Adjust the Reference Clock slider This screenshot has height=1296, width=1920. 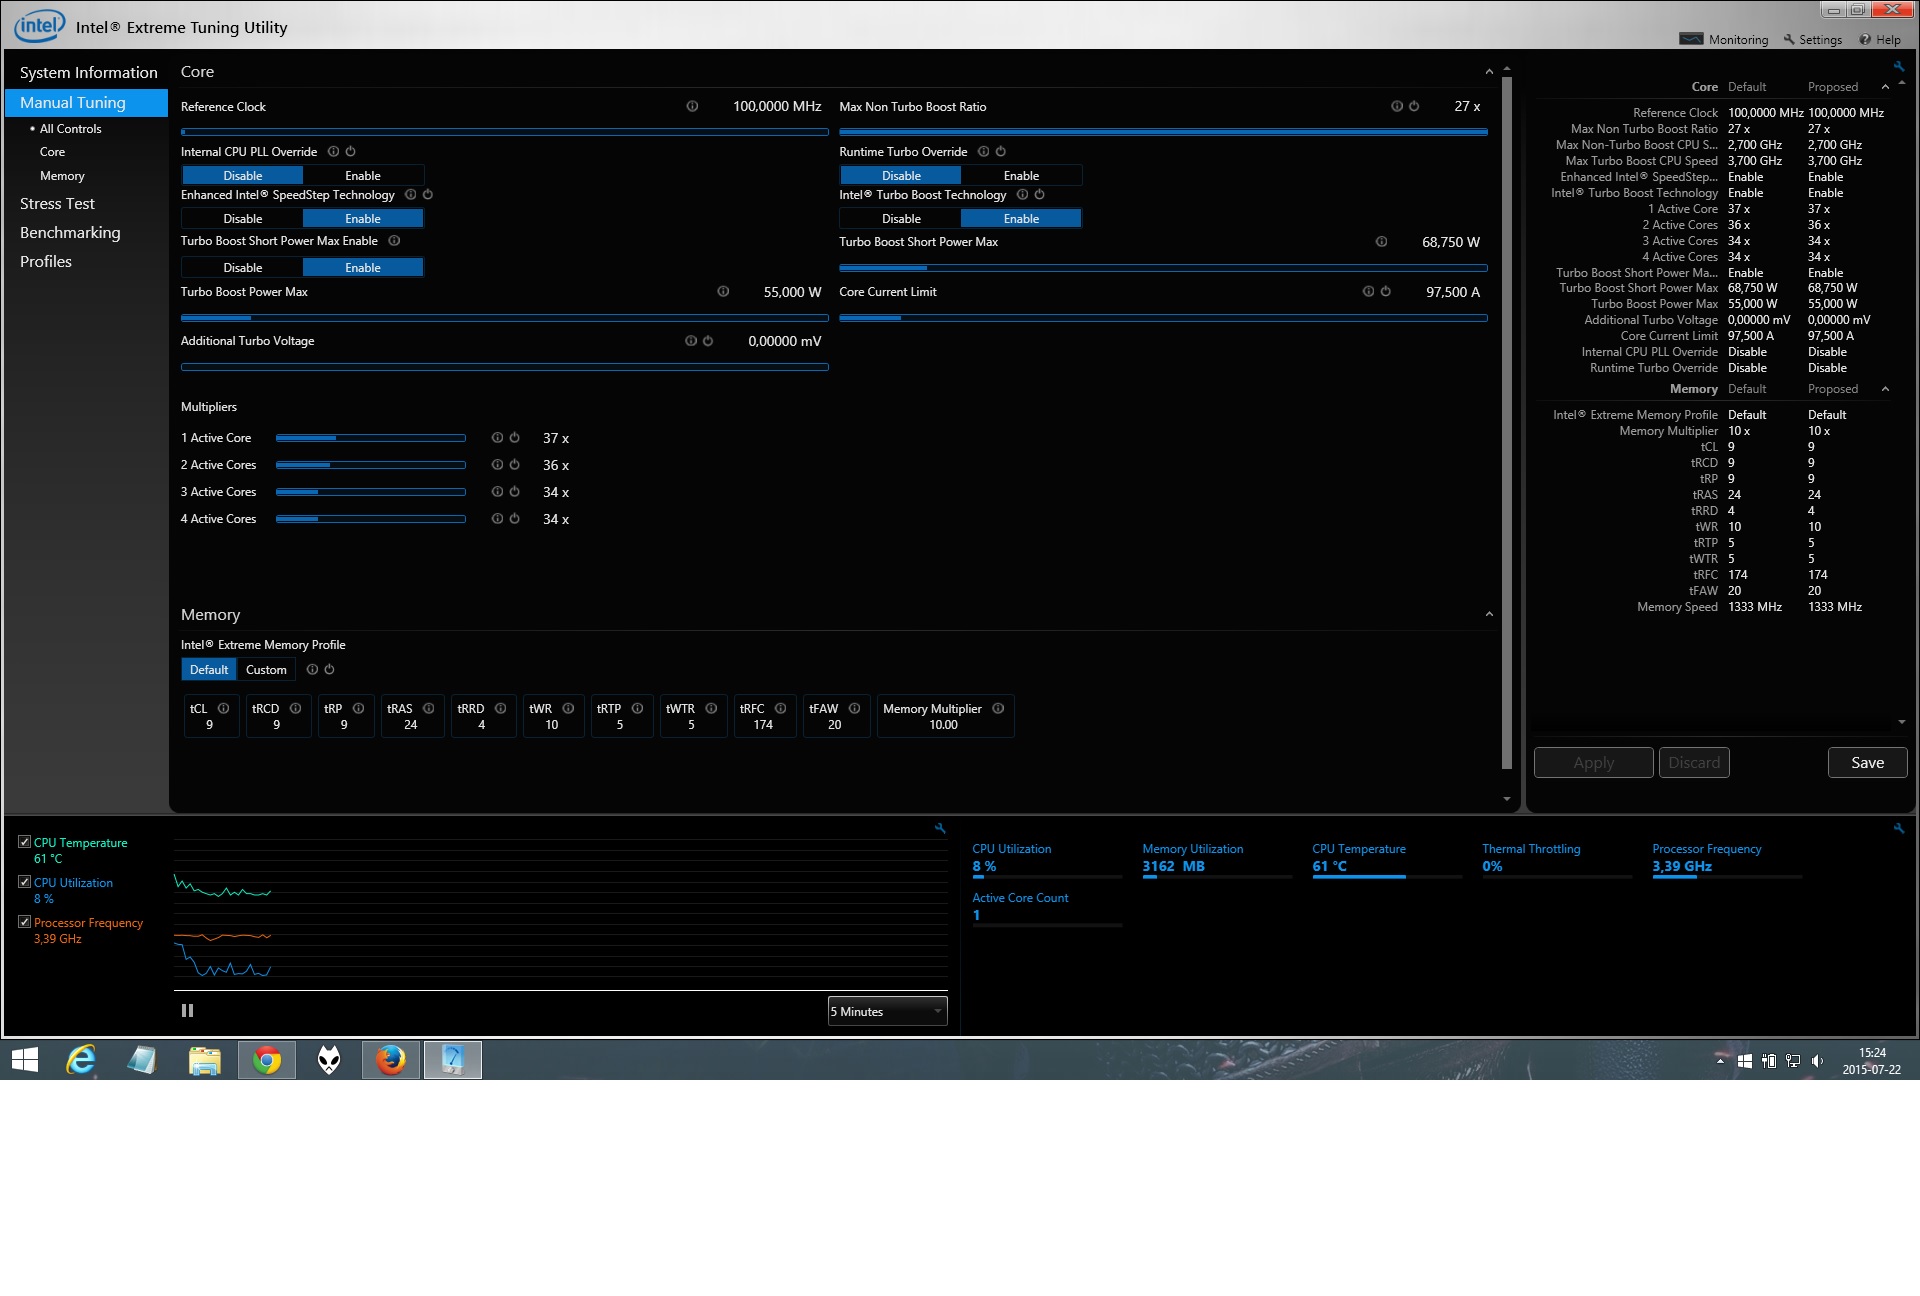pyautogui.click(x=504, y=131)
